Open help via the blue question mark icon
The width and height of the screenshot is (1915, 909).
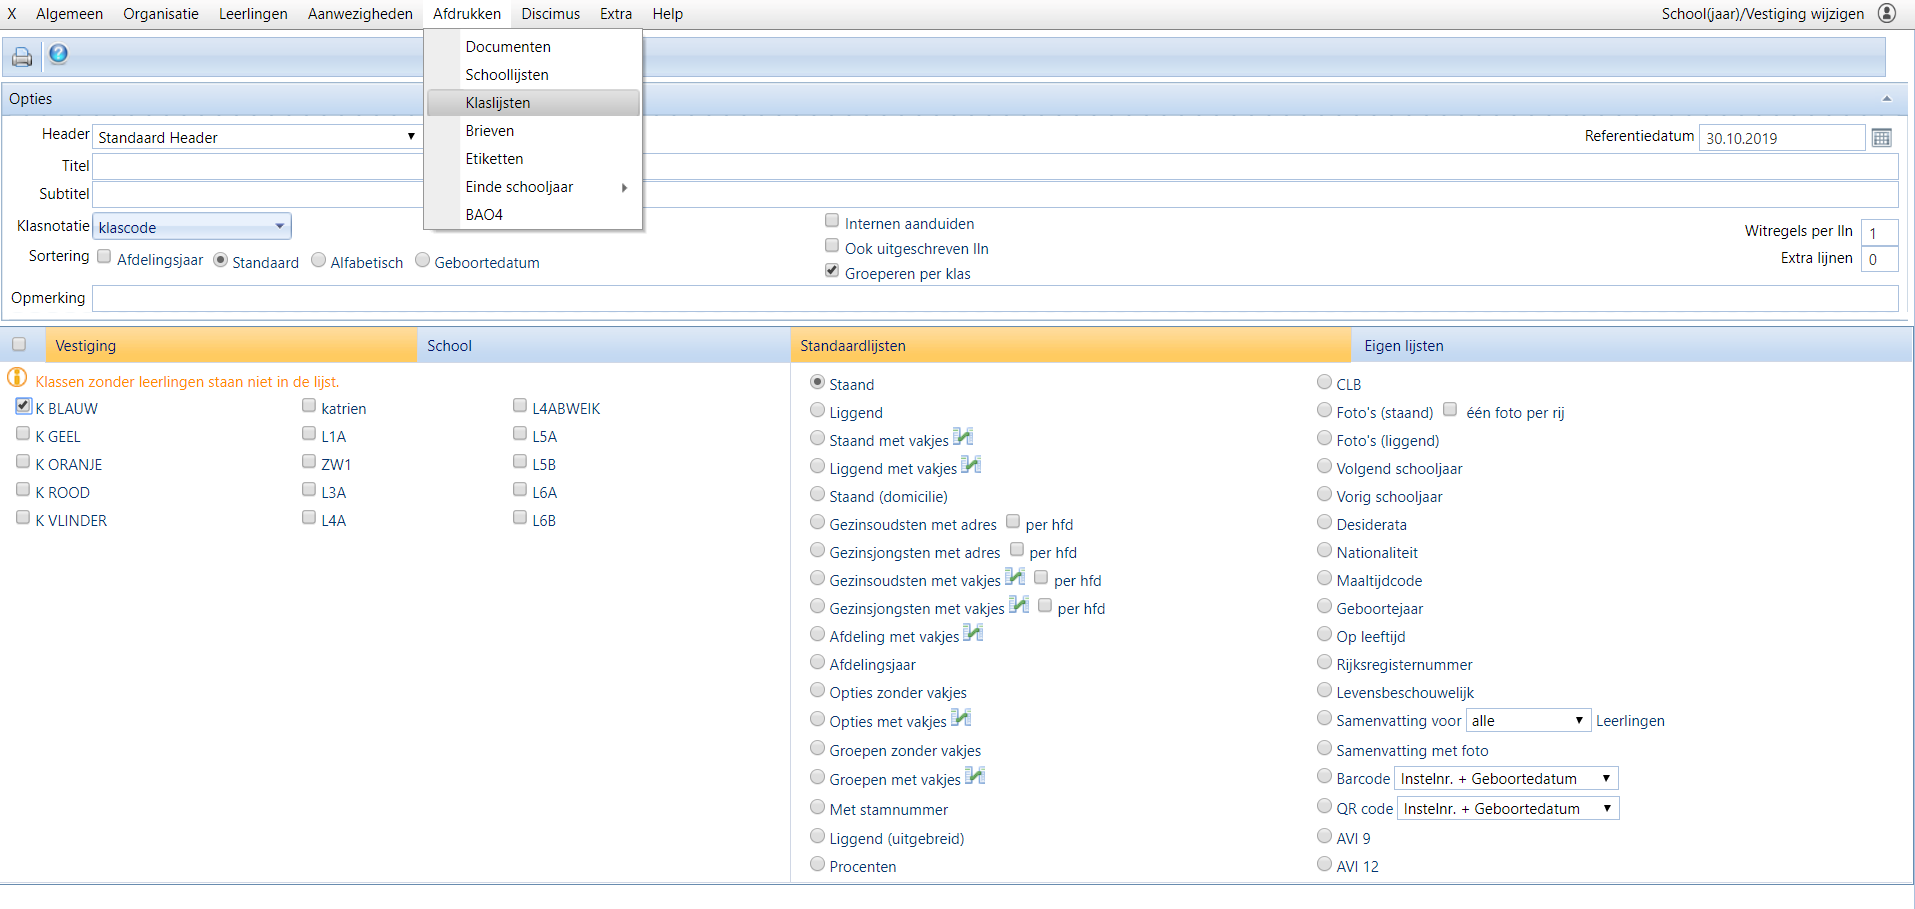click(59, 54)
